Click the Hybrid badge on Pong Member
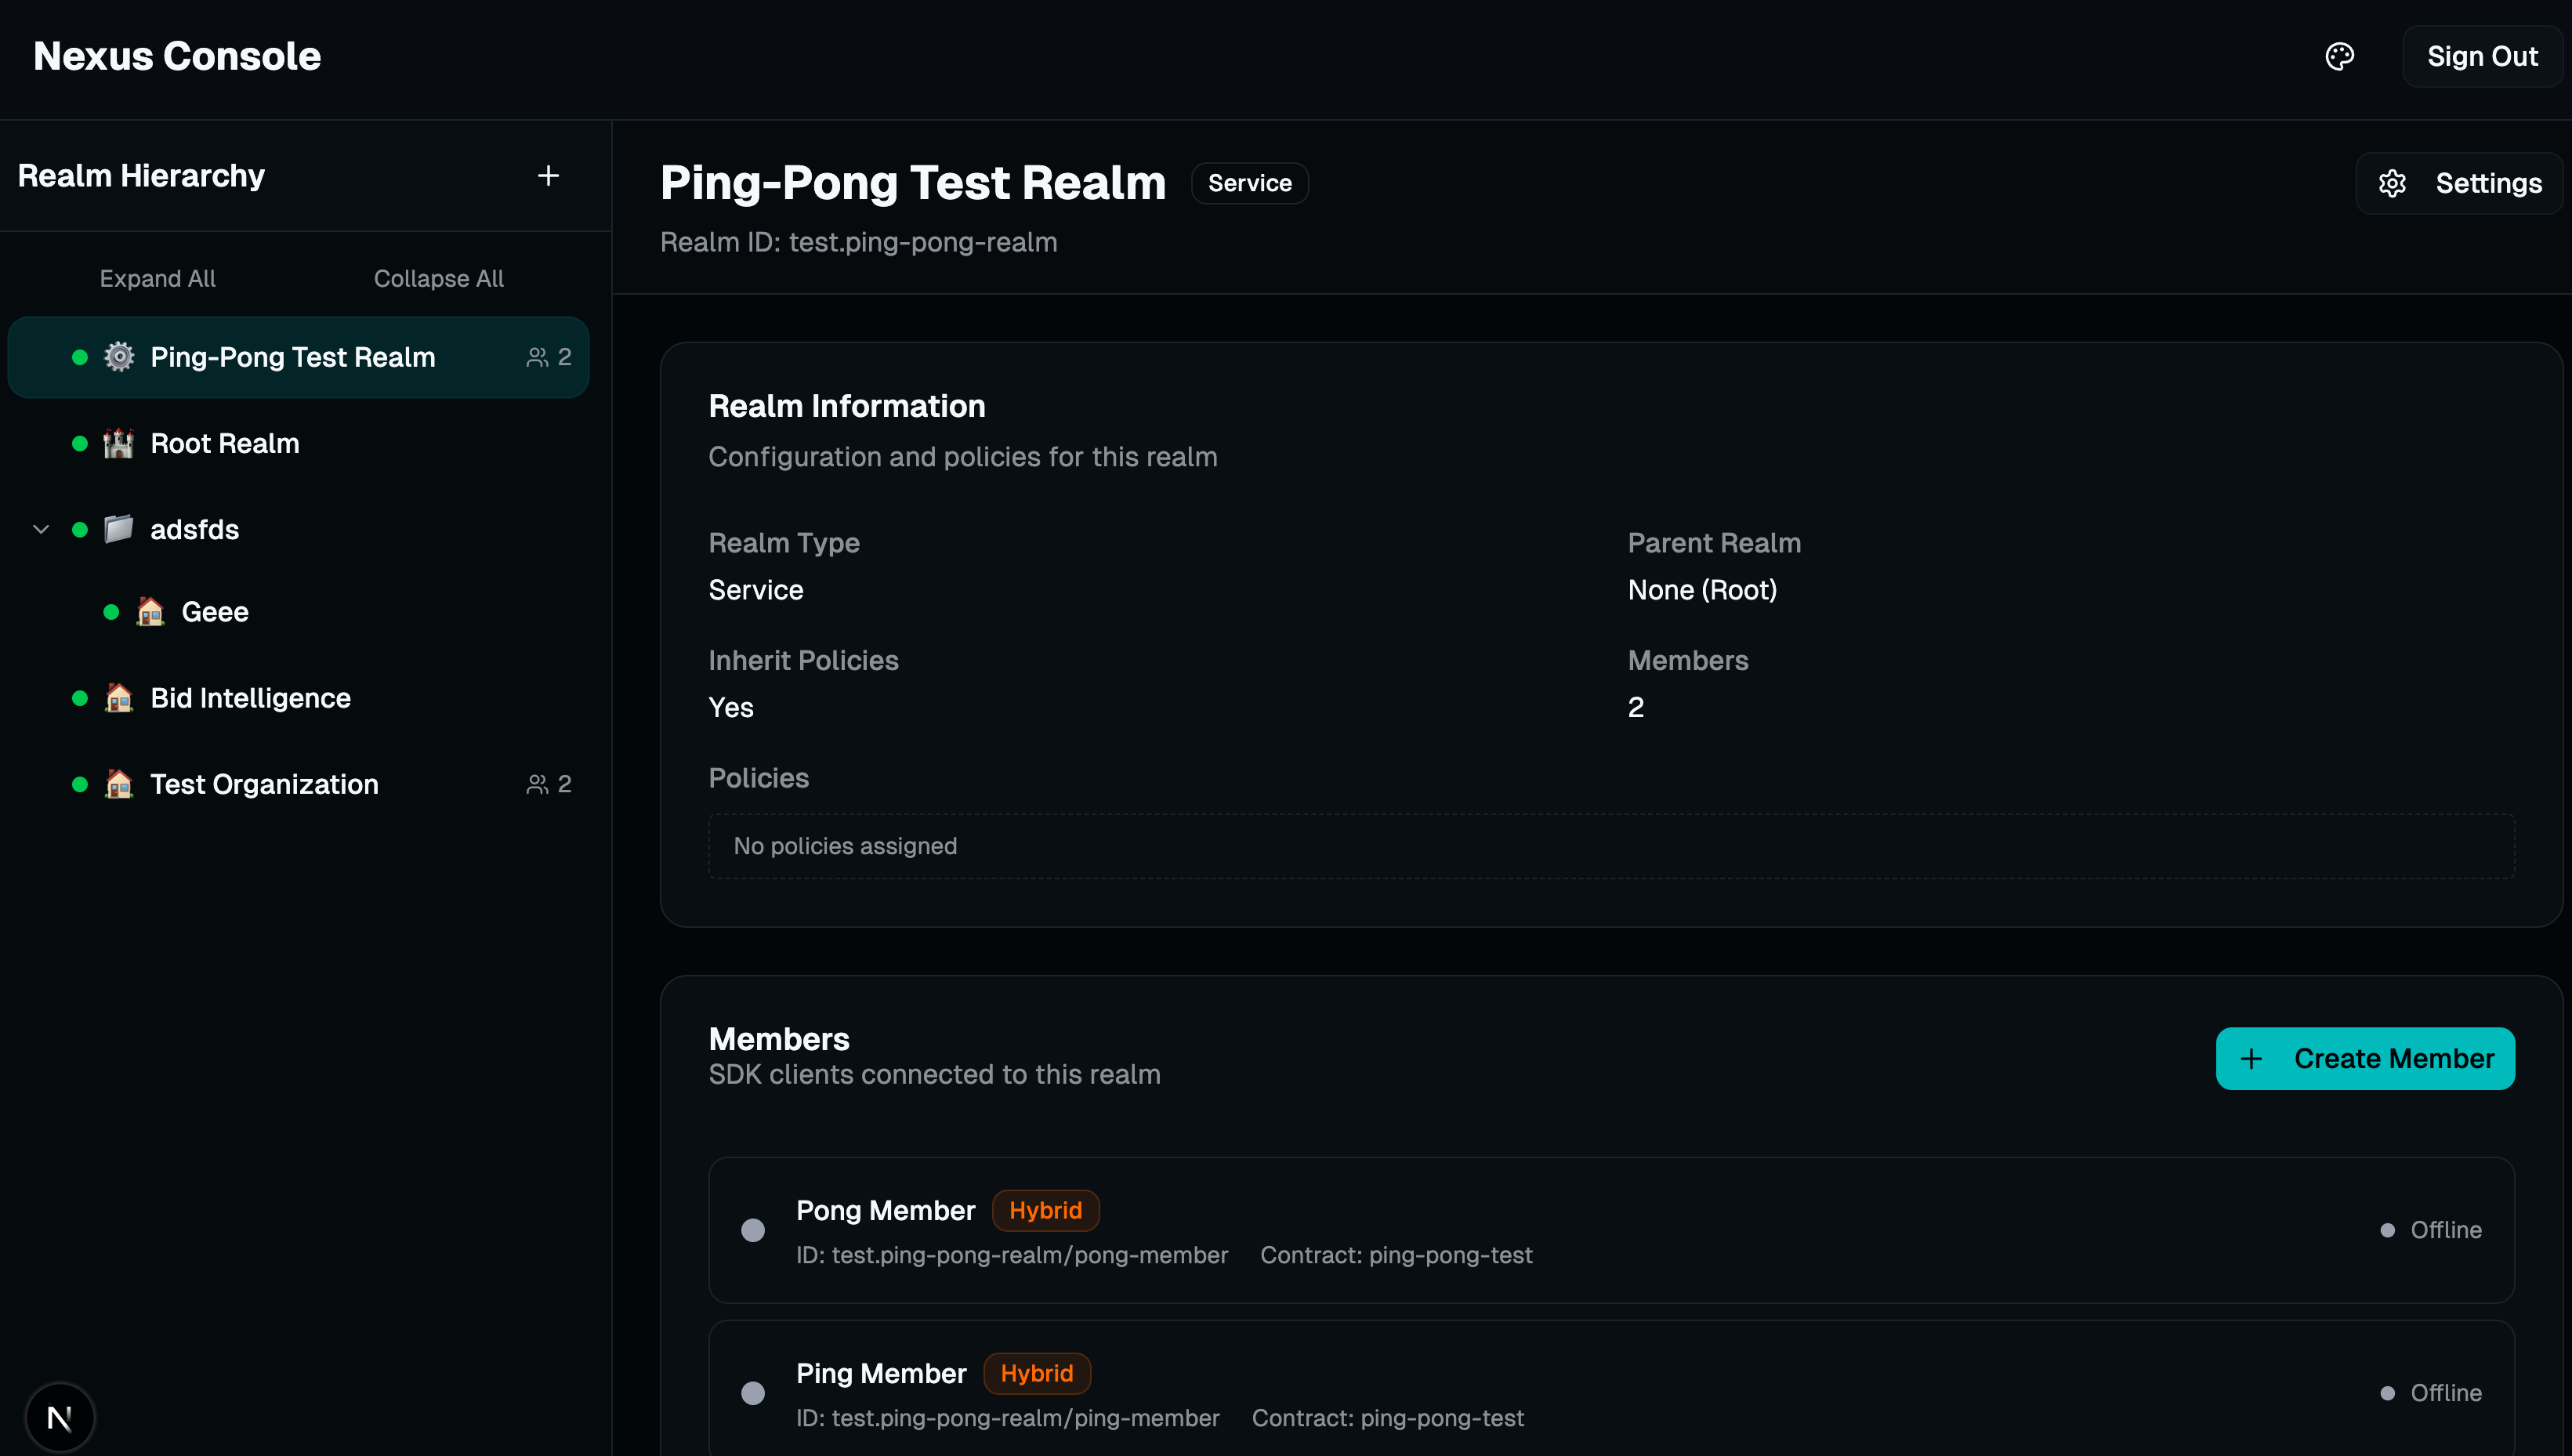Screen dimensions: 2572x1456 (1046, 1210)
